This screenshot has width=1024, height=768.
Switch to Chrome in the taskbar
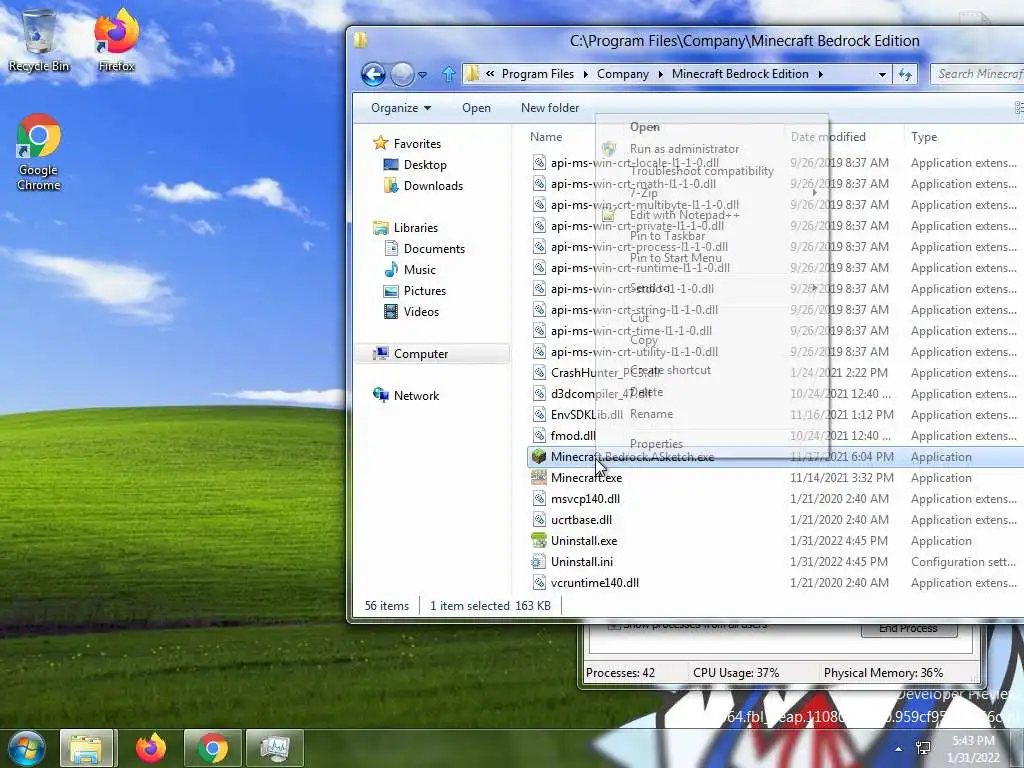(x=212, y=748)
